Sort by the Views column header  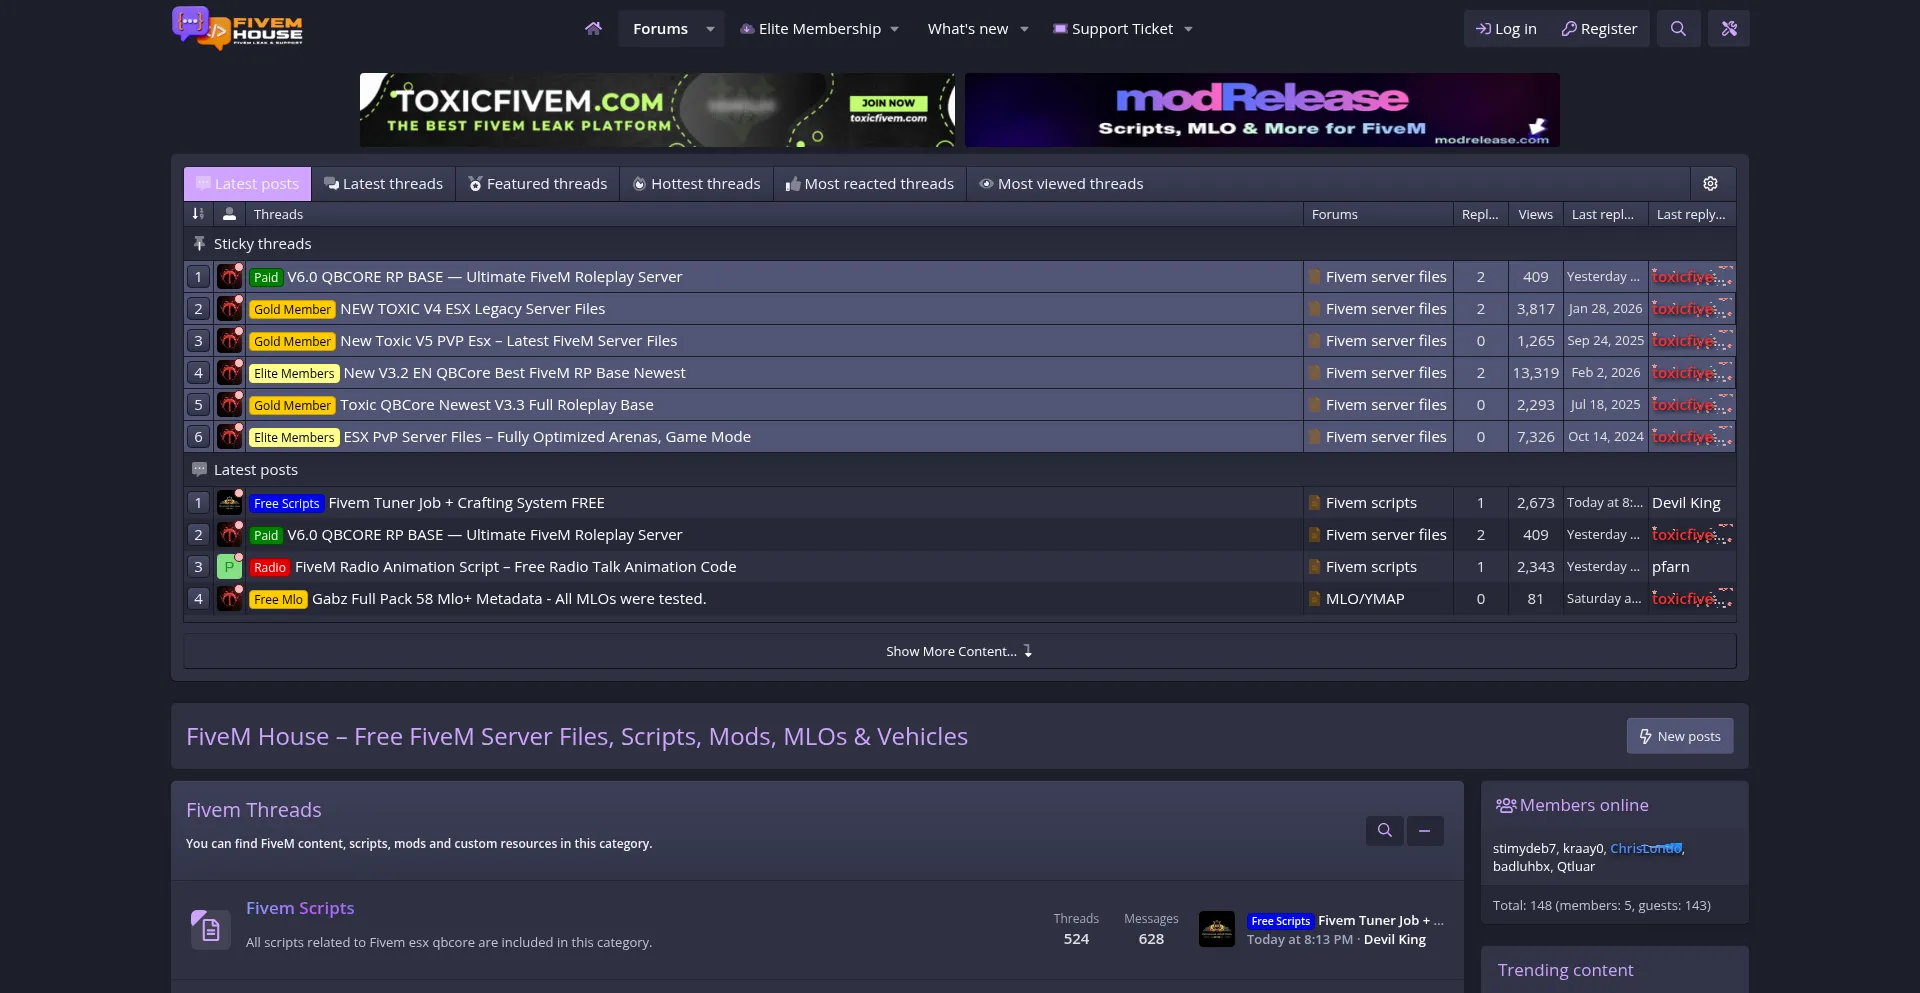pyautogui.click(x=1535, y=214)
